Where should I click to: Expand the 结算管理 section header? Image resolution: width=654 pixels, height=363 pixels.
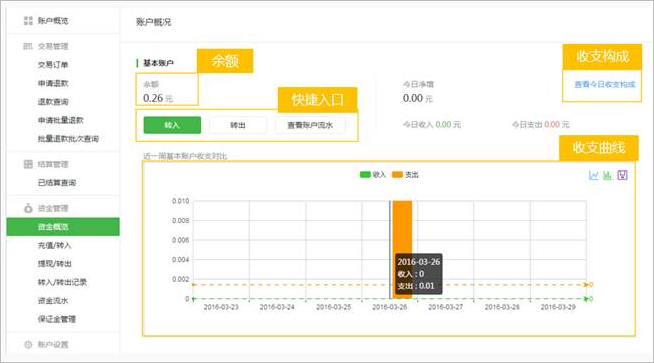point(53,164)
